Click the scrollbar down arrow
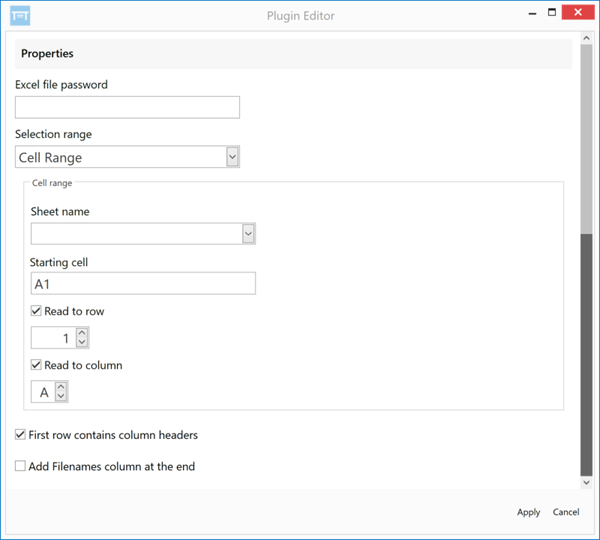Screen dimensions: 600x540 (x=586, y=482)
